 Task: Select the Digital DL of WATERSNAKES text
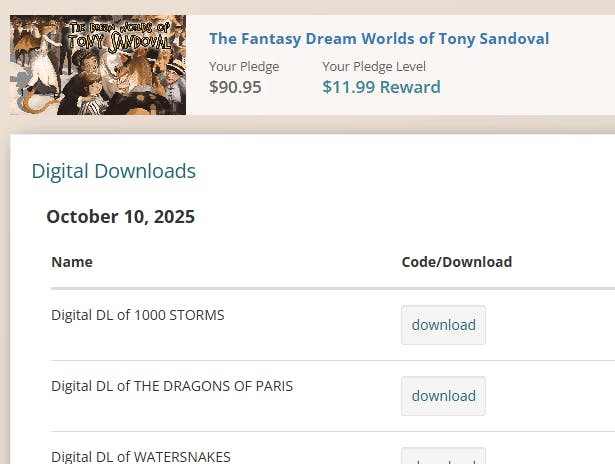pos(141,457)
